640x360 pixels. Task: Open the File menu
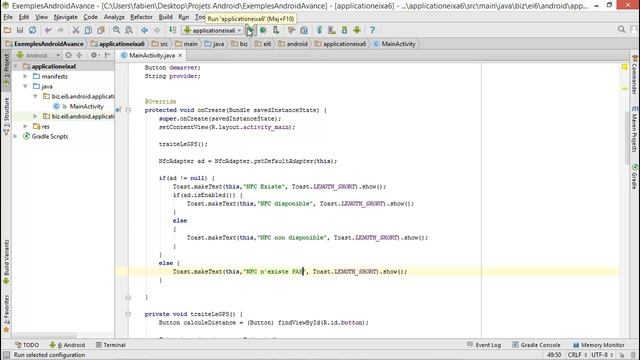tap(8, 17)
